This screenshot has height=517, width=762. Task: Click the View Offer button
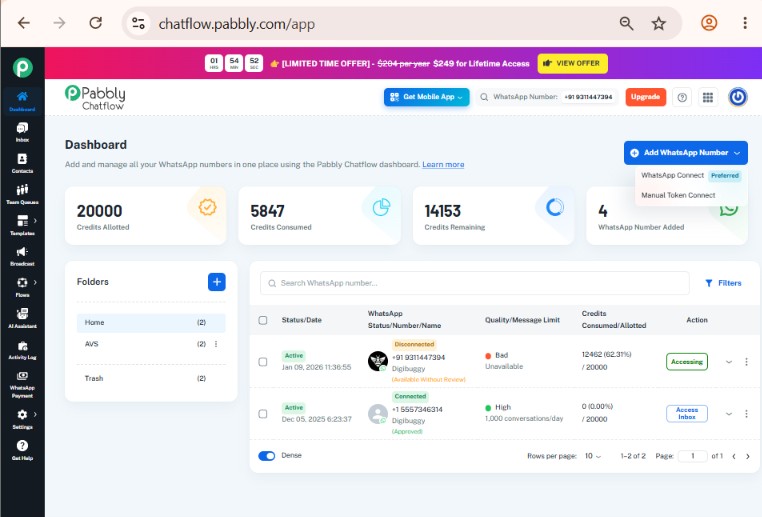click(x=572, y=63)
